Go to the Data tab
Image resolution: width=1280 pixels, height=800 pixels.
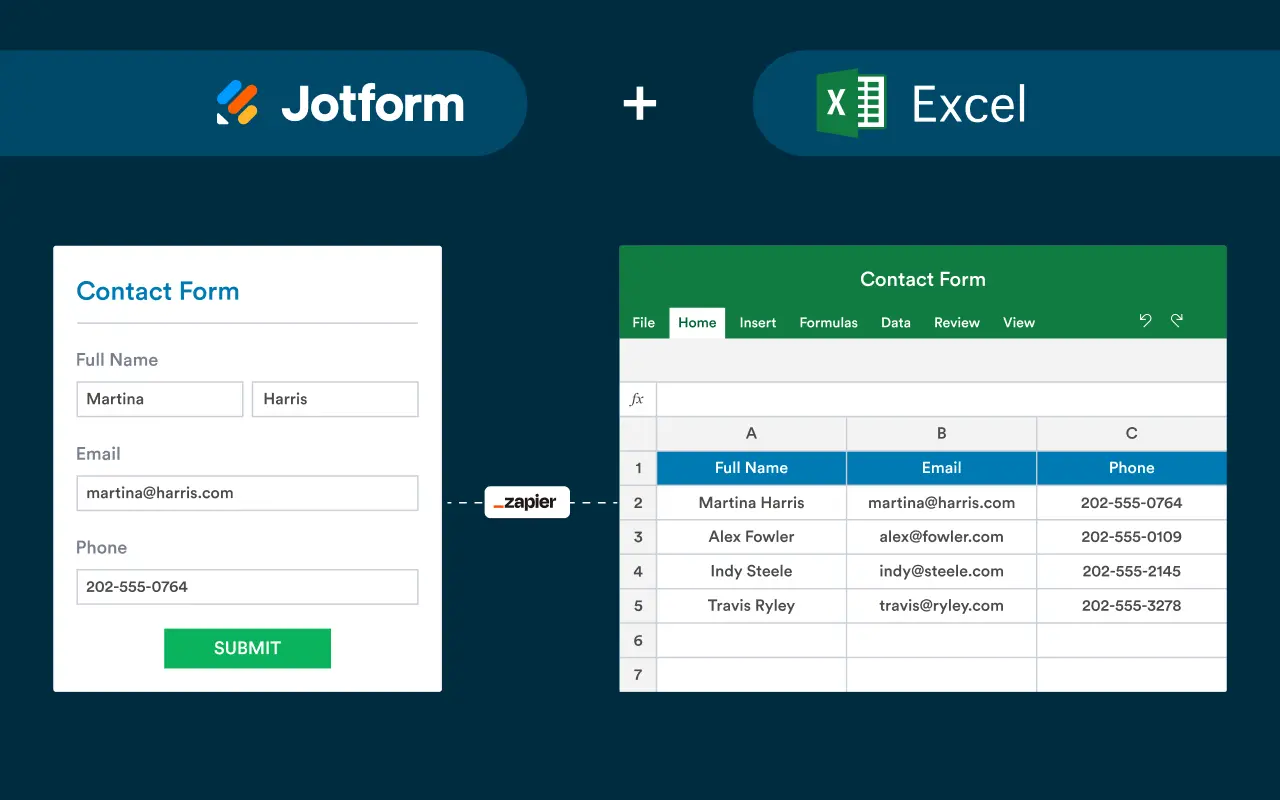point(896,322)
